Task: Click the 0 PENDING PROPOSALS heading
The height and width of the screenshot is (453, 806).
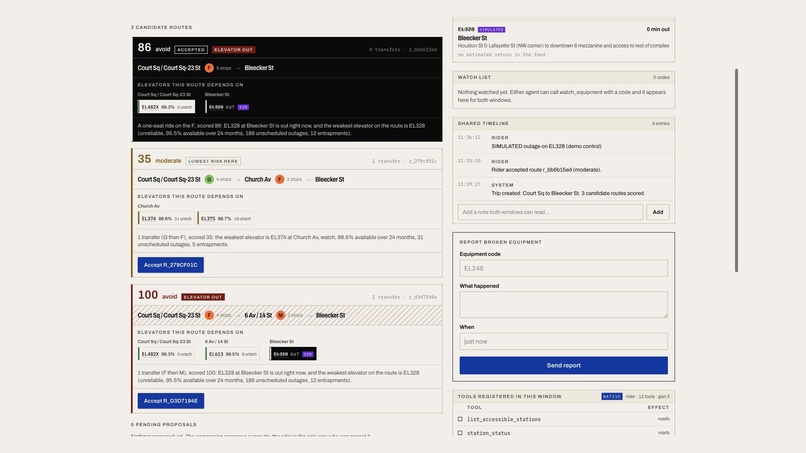Action: [163, 425]
